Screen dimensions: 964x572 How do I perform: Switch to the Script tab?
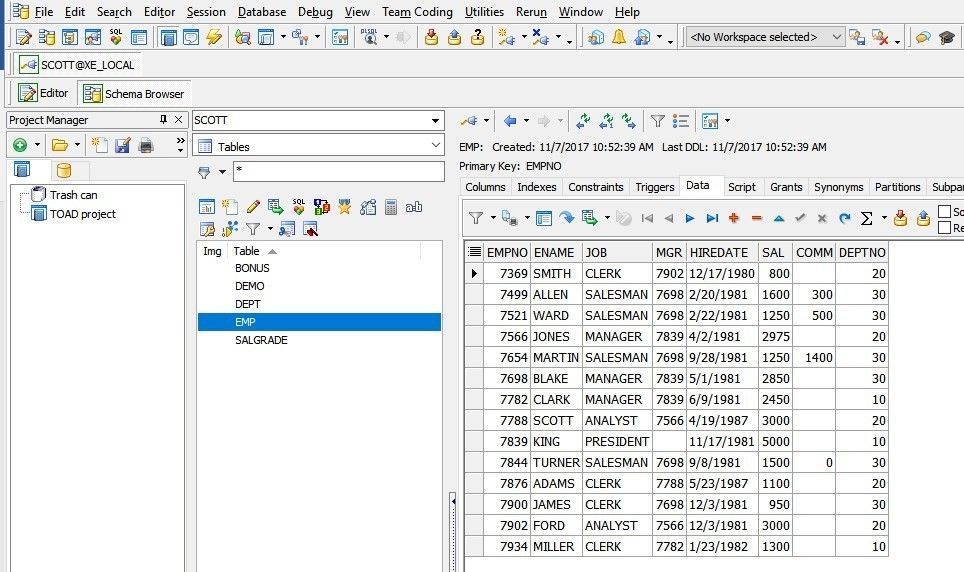741,187
